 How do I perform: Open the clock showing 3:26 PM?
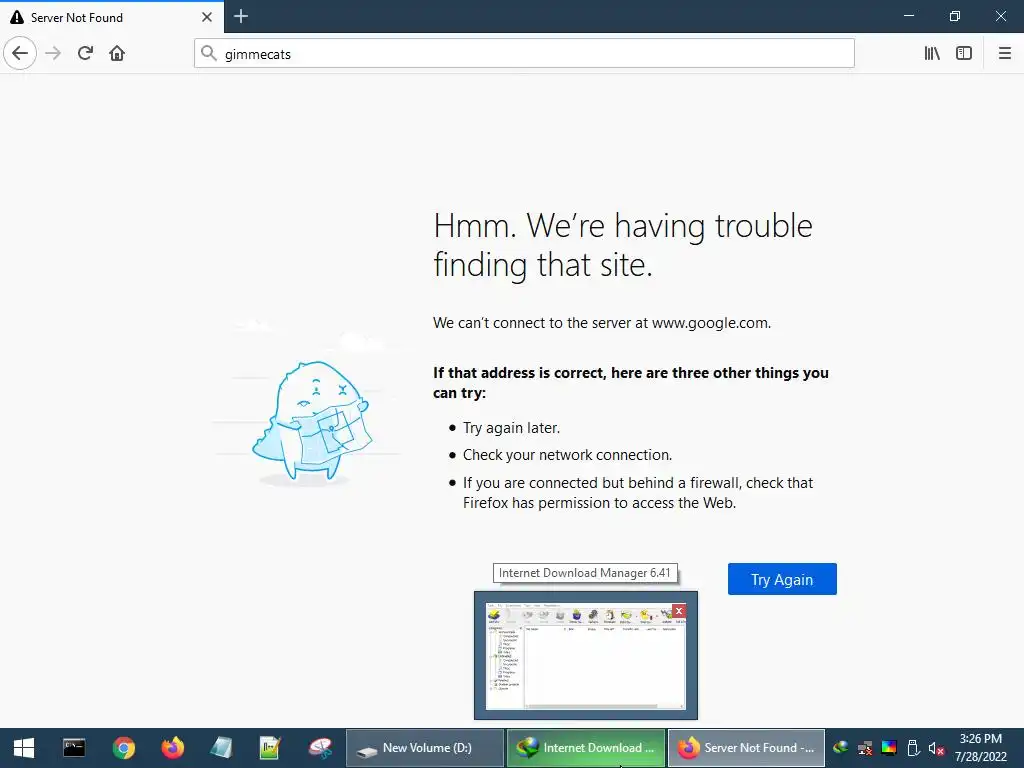pyautogui.click(x=981, y=748)
